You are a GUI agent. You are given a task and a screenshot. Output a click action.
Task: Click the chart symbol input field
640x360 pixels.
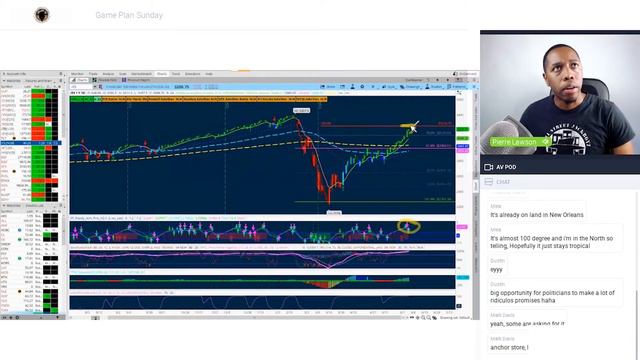tap(81, 87)
